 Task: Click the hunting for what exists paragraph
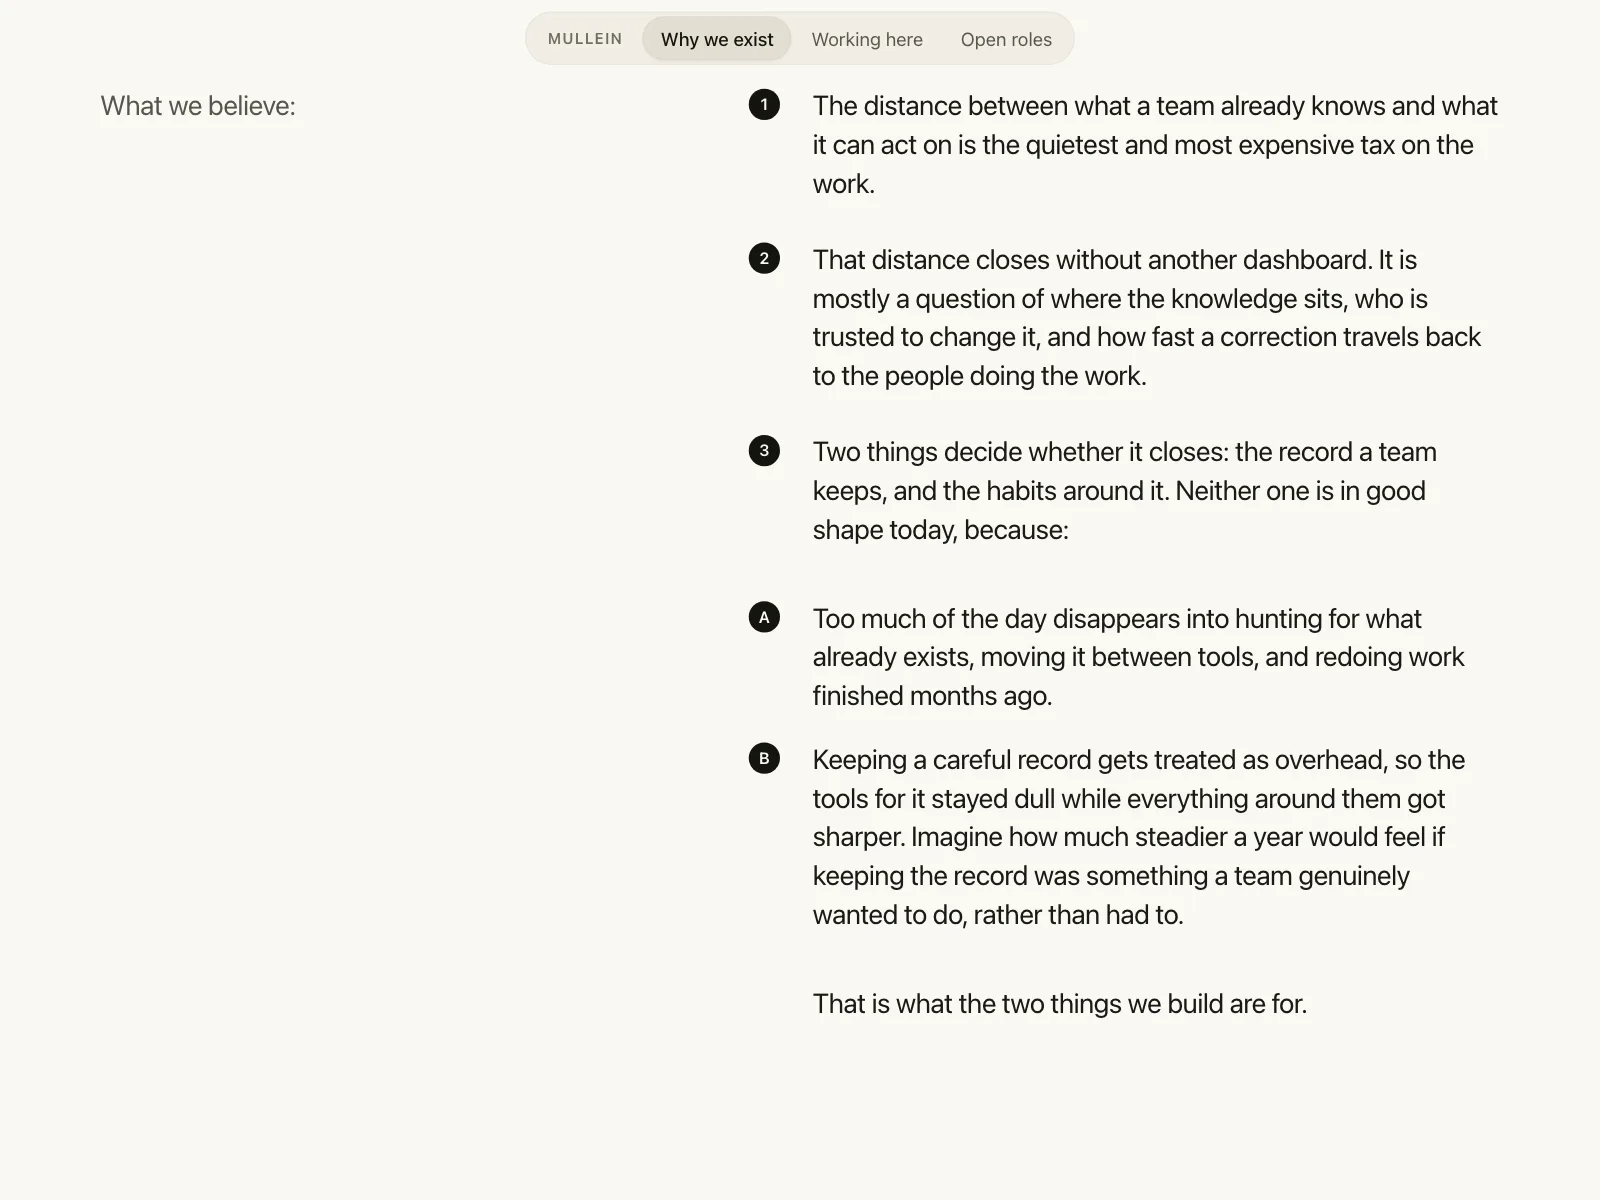[1138, 657]
